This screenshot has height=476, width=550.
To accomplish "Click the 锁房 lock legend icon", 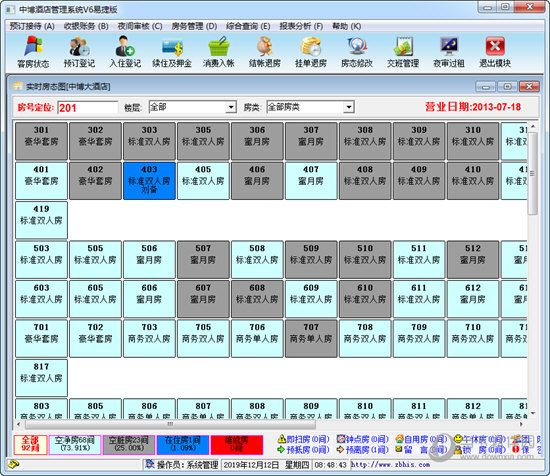I will 458,449.
